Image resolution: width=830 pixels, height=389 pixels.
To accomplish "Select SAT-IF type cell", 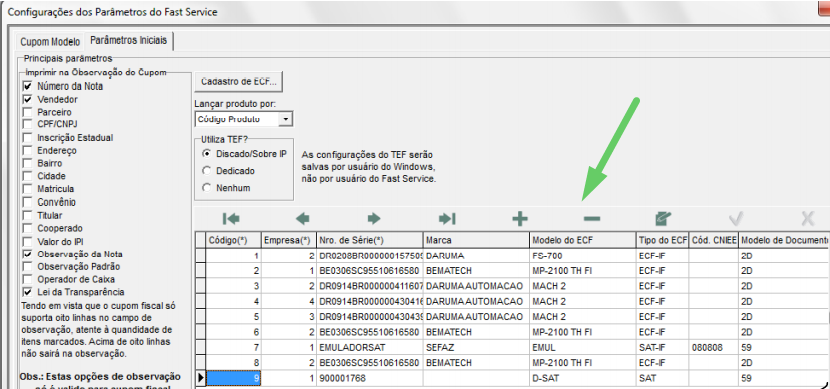I will coord(662,348).
